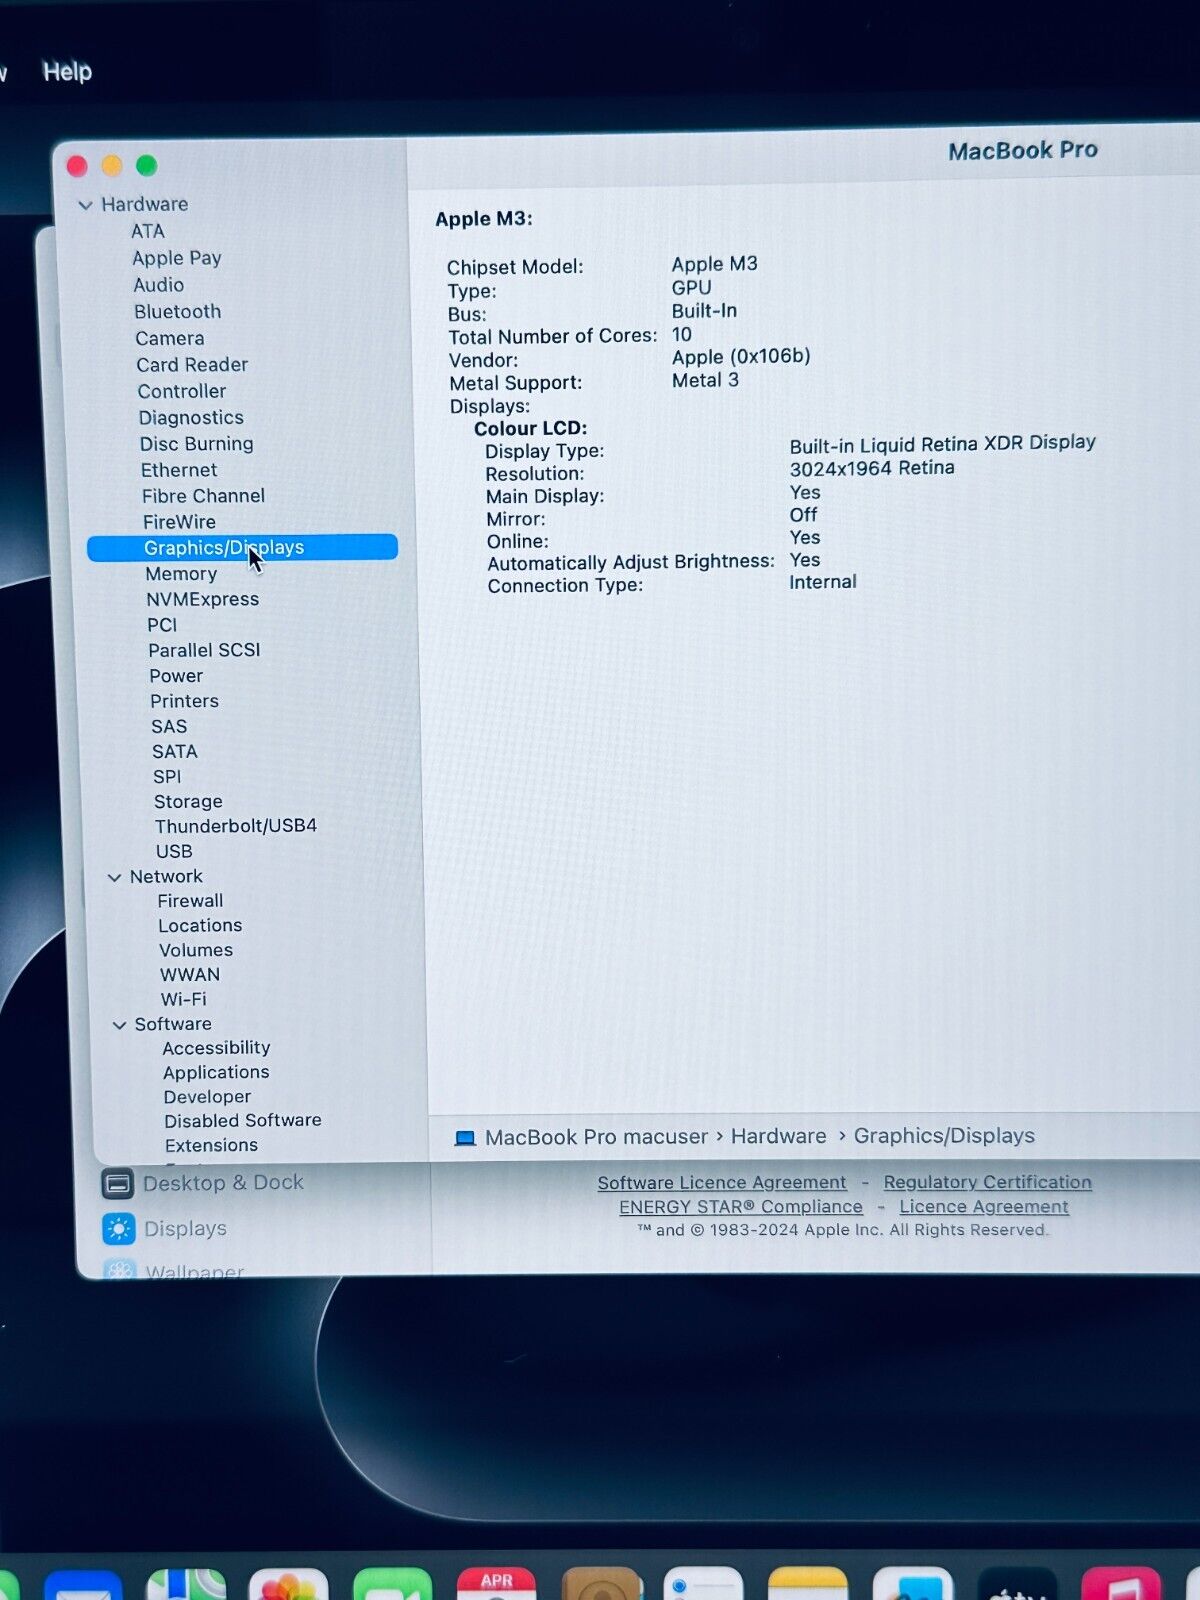This screenshot has width=1200, height=1600.
Task: Open Music from the Dock
Action: click(1121, 1585)
